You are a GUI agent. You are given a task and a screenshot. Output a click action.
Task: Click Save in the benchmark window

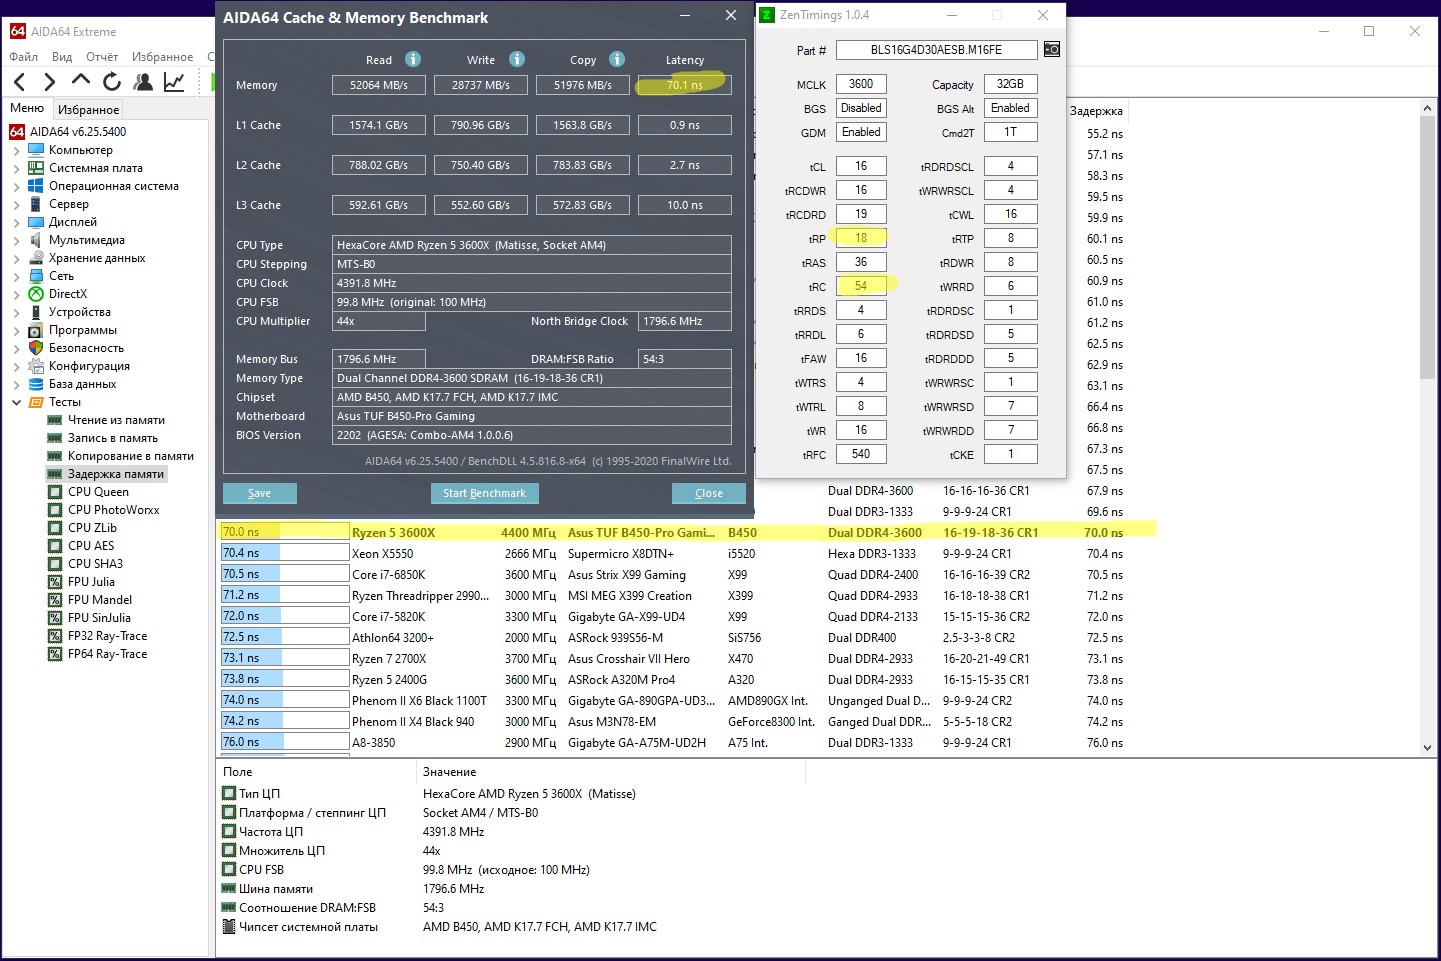260,493
